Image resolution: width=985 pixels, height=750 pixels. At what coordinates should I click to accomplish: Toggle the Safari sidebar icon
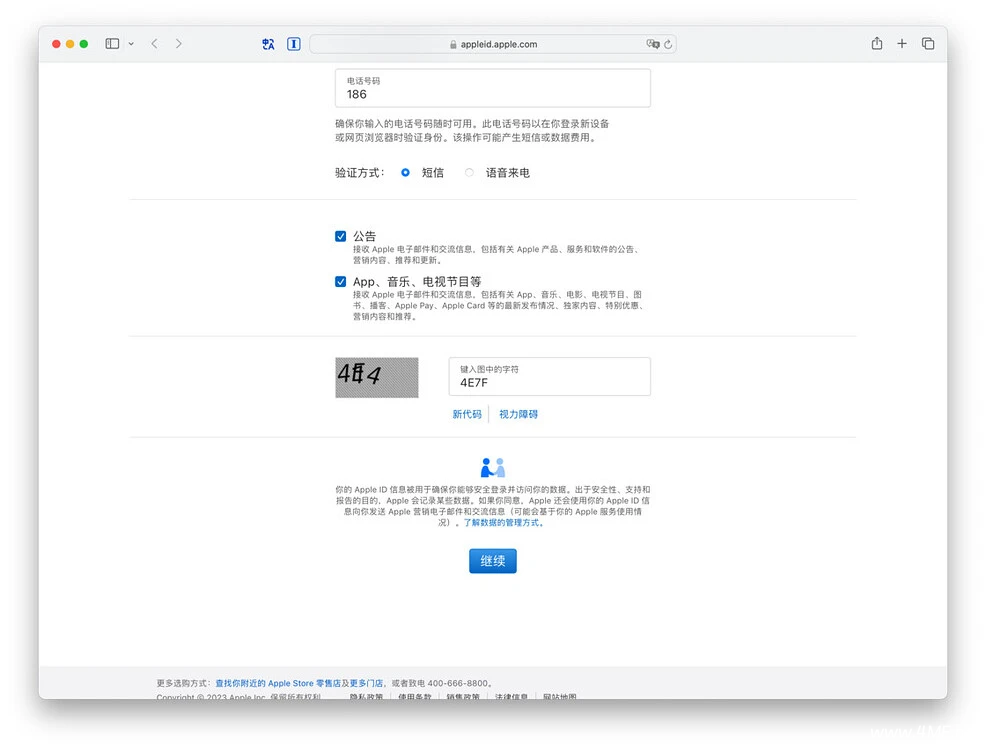(112, 44)
